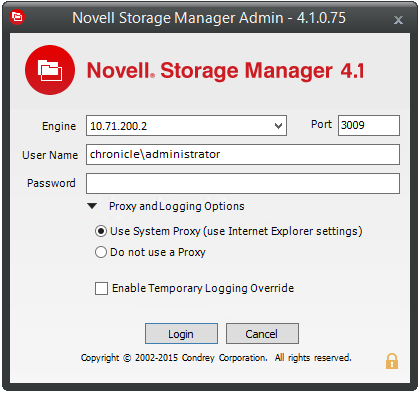This screenshot has width=420, height=394.
Task: Select Use System Proxy radio button
Action: (x=101, y=231)
